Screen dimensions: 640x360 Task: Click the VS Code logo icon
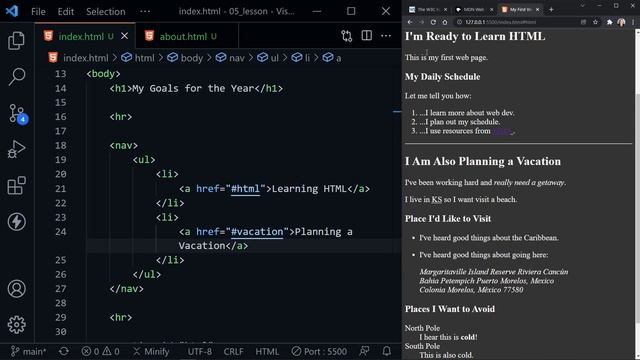tap(12, 11)
